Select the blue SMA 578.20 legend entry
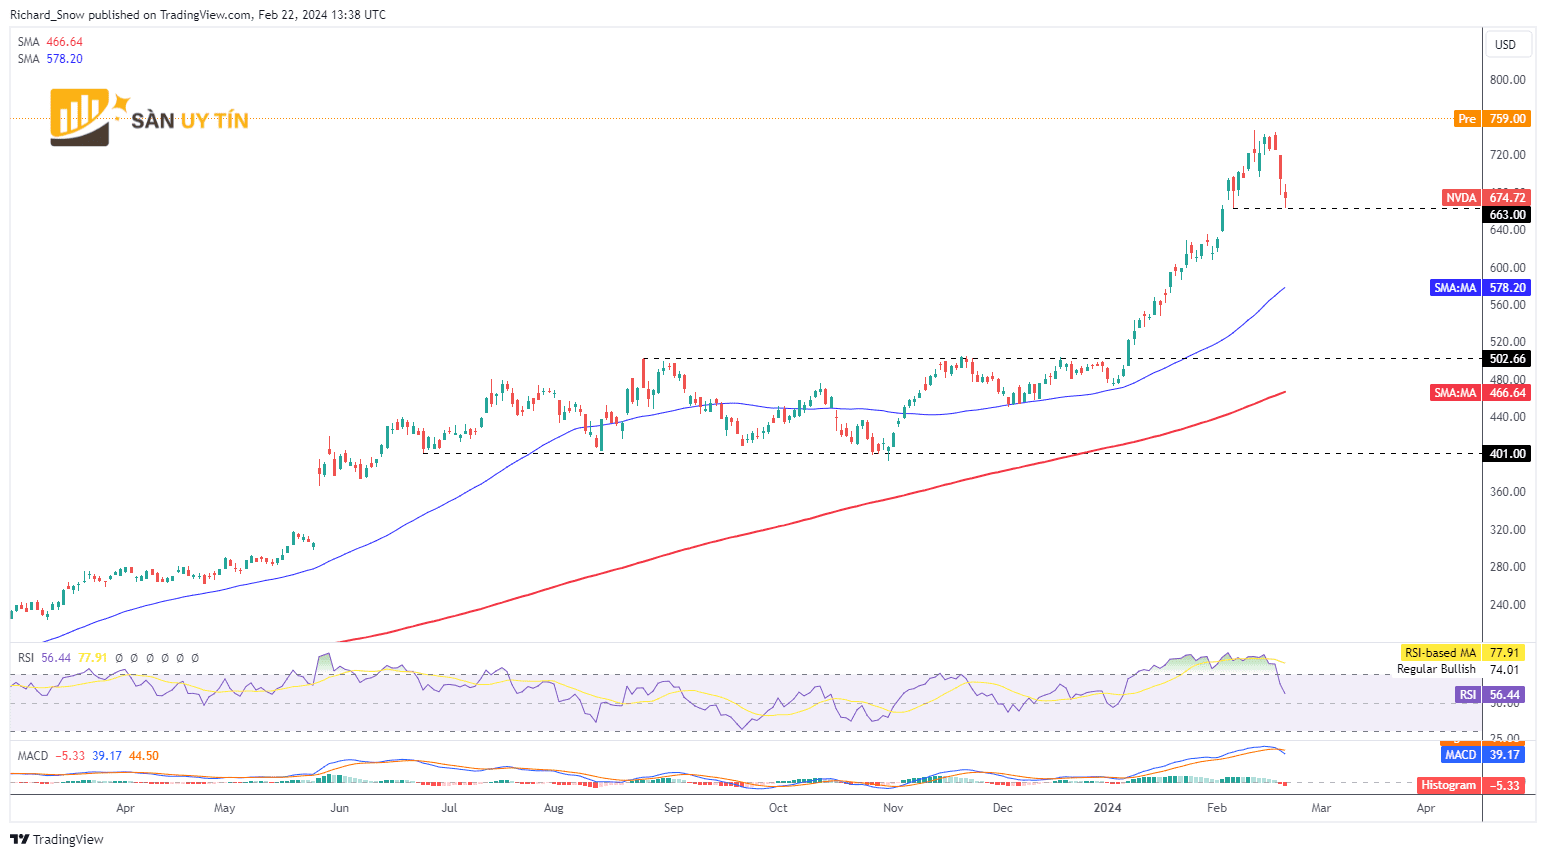The width and height of the screenshot is (1546, 857). click(x=50, y=59)
